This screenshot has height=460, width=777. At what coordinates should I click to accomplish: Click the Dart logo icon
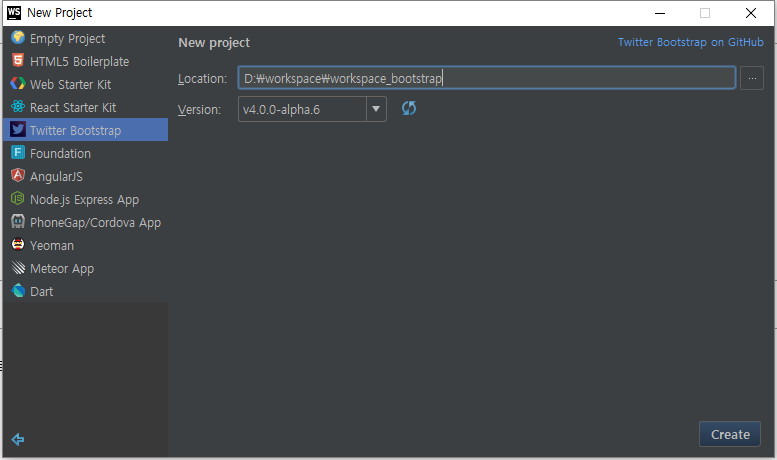(18, 290)
